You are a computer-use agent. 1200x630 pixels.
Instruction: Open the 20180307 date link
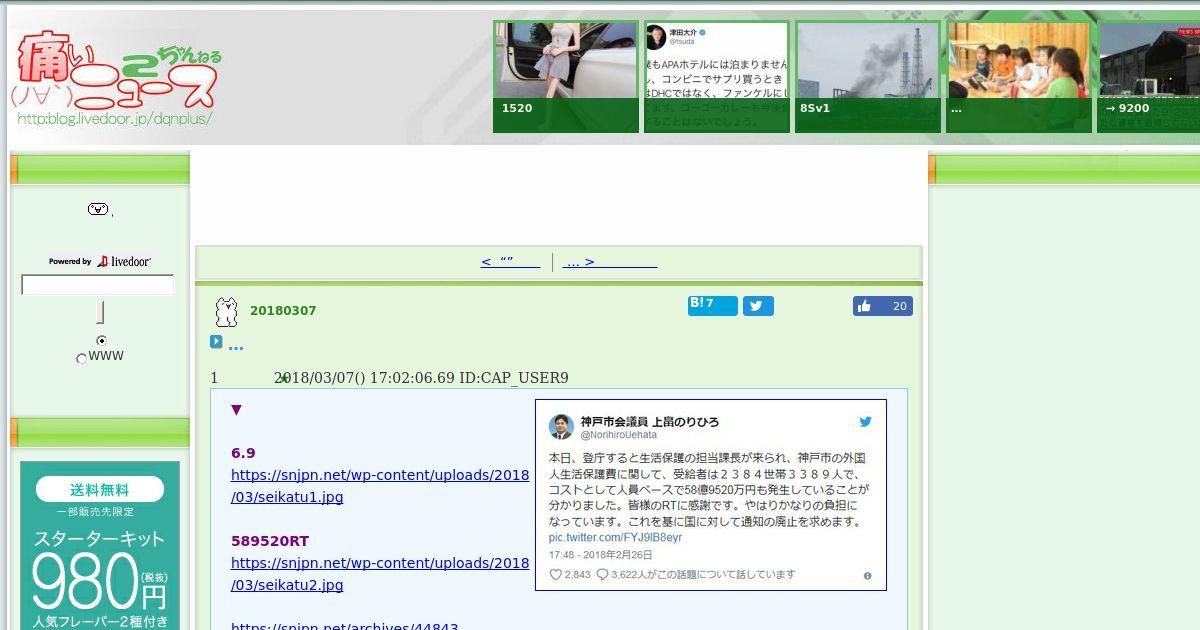283,311
